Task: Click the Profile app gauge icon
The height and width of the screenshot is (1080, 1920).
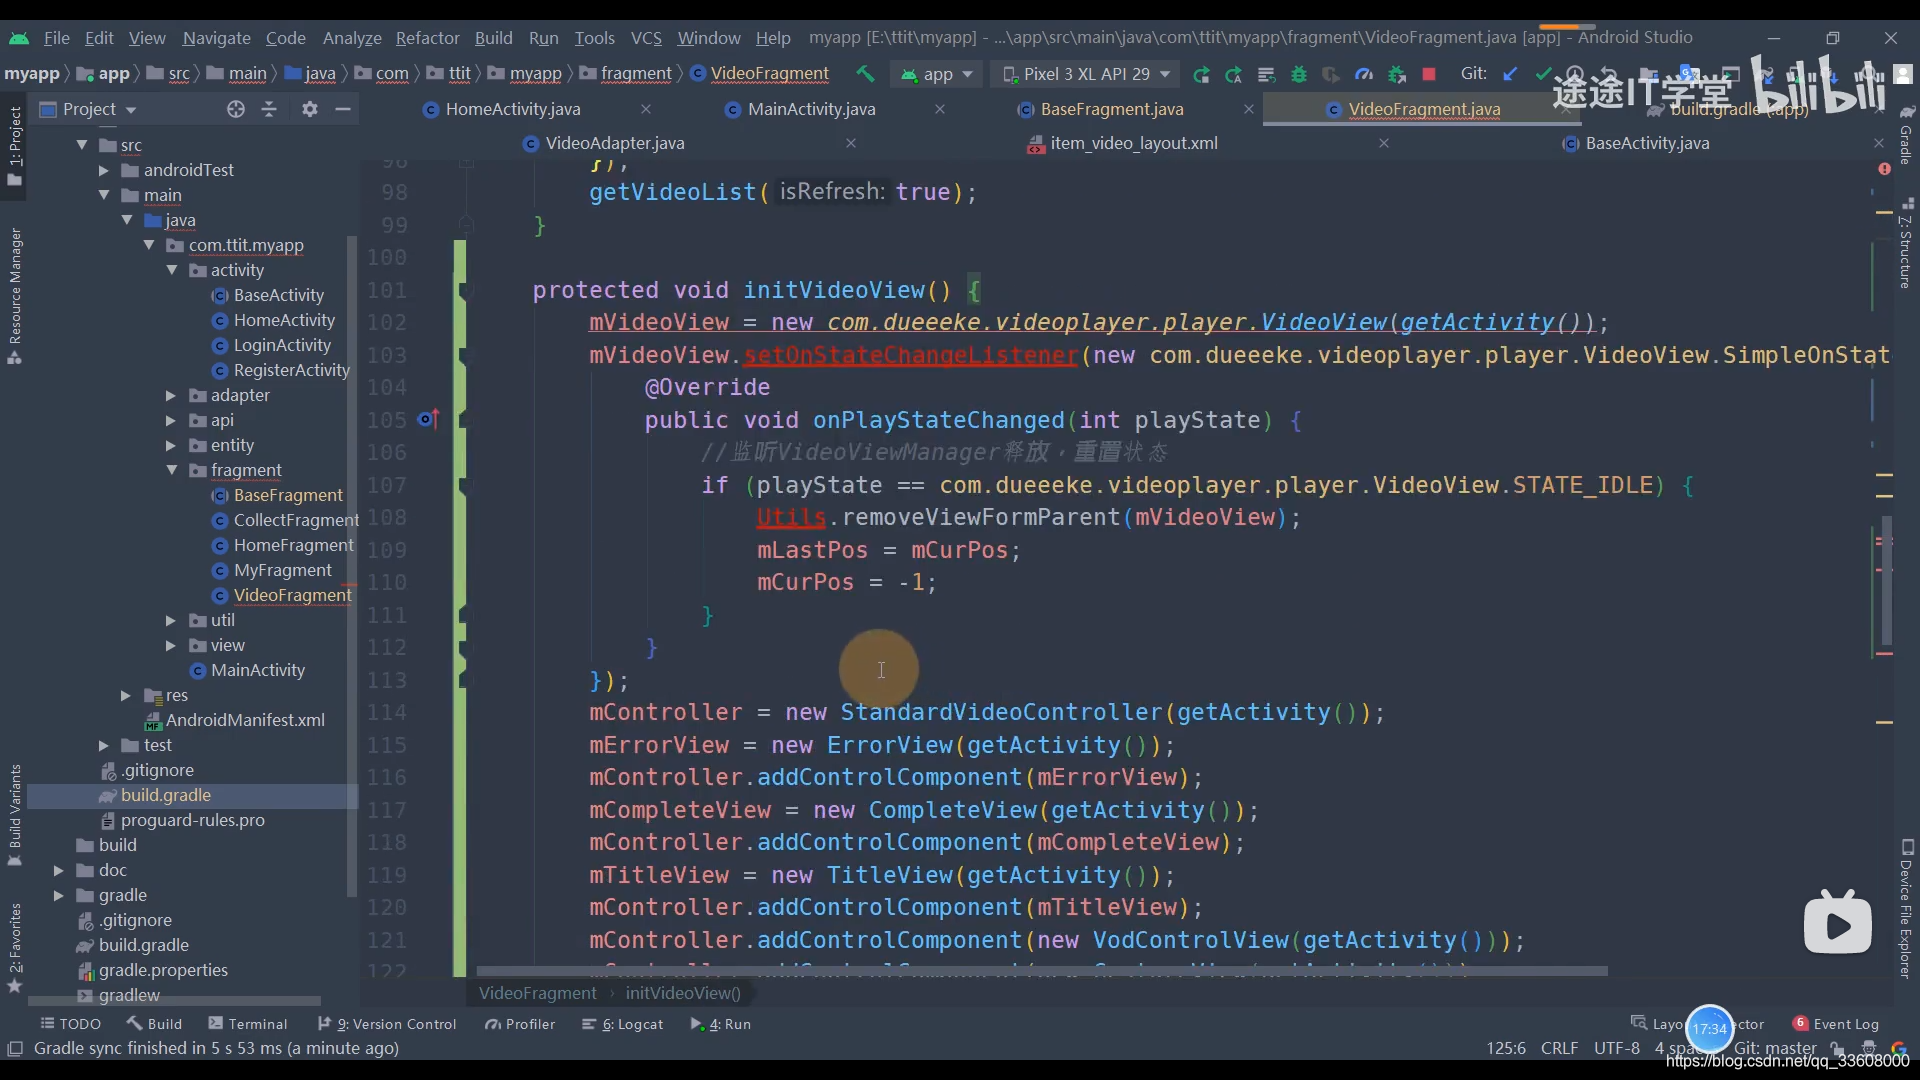Action: coord(1364,74)
